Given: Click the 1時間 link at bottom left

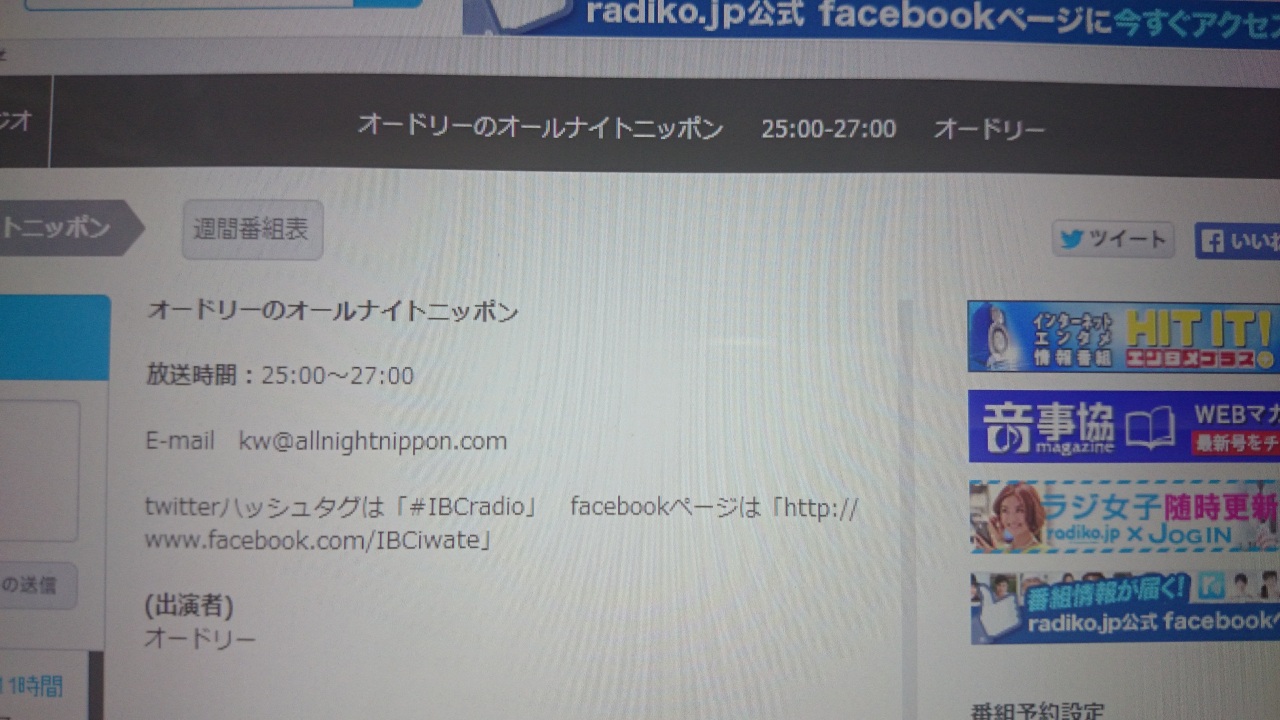Looking at the screenshot, I should 36,686.
